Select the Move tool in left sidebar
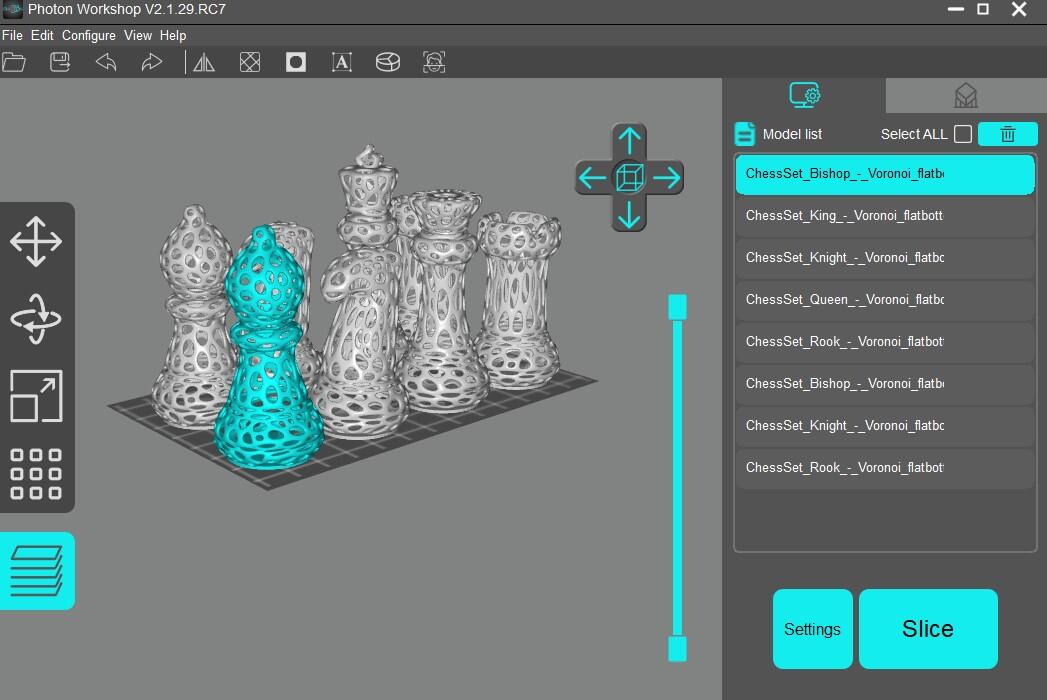Screen dimensions: 1047x700 (36, 242)
